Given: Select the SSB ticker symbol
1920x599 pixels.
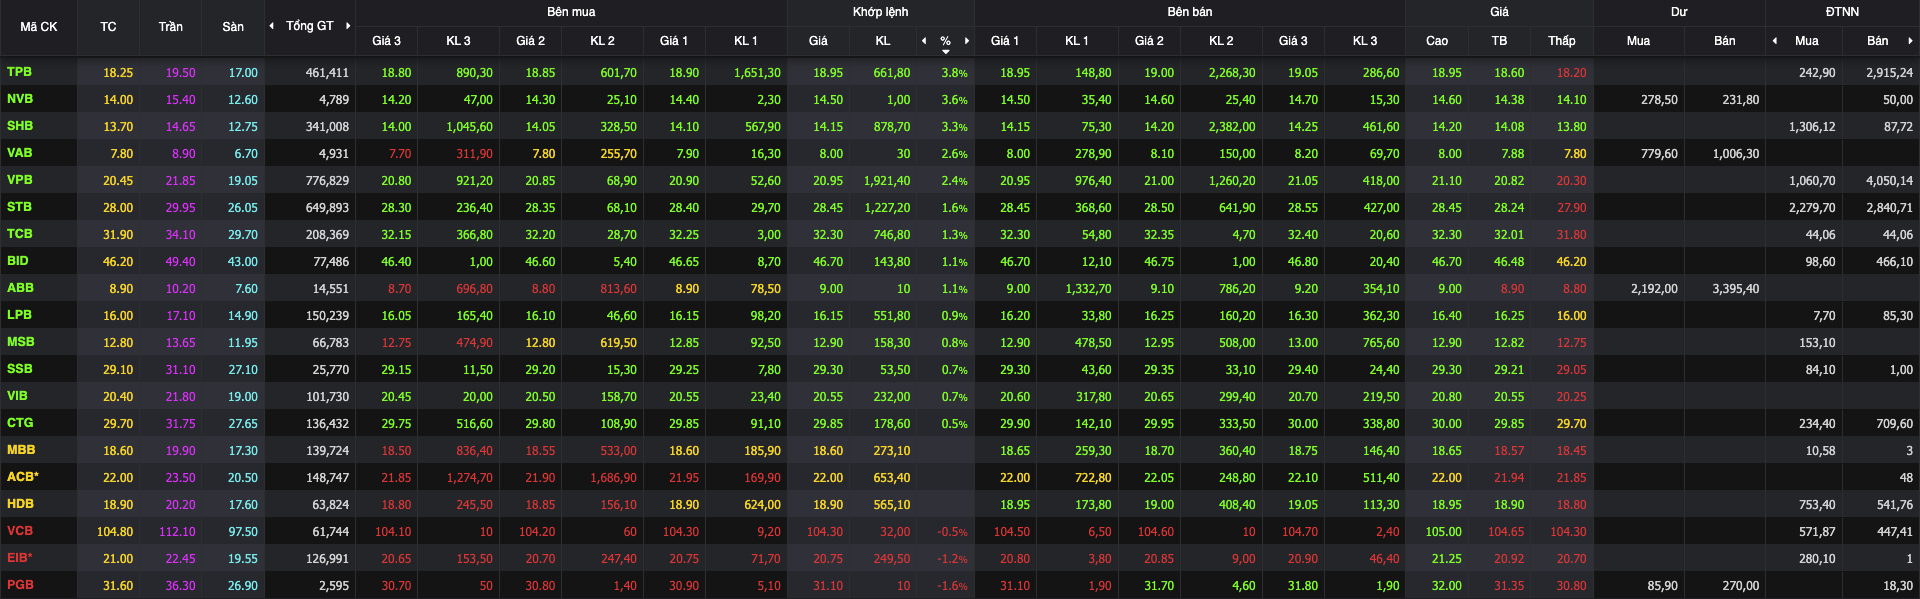Looking at the screenshot, I should pos(19,369).
